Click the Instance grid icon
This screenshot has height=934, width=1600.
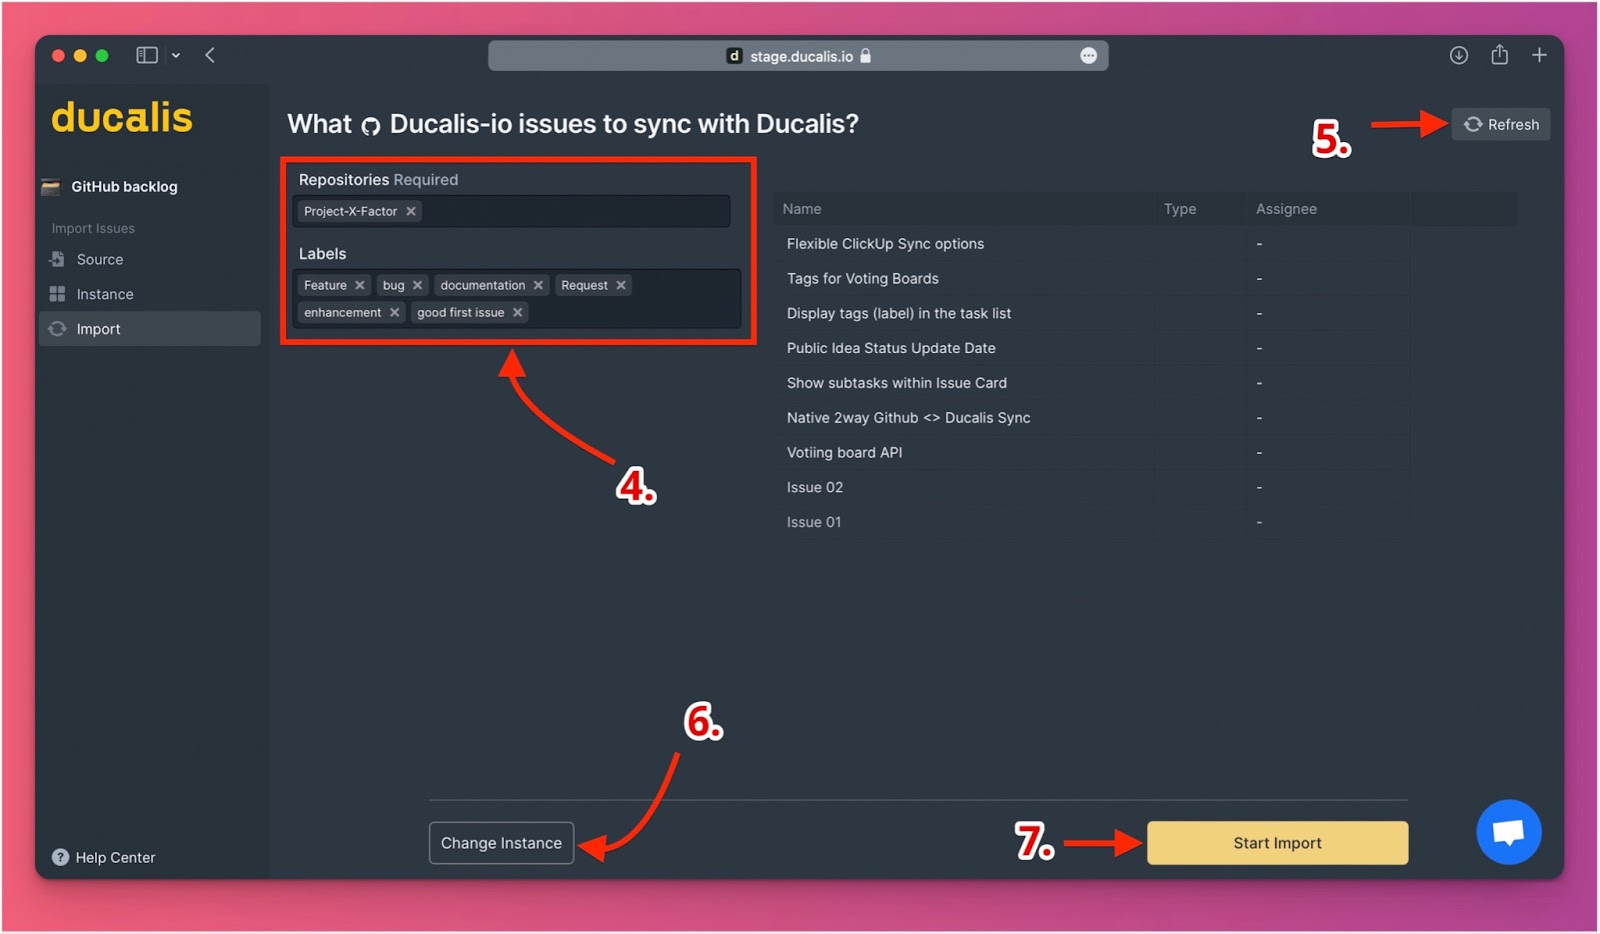57,294
